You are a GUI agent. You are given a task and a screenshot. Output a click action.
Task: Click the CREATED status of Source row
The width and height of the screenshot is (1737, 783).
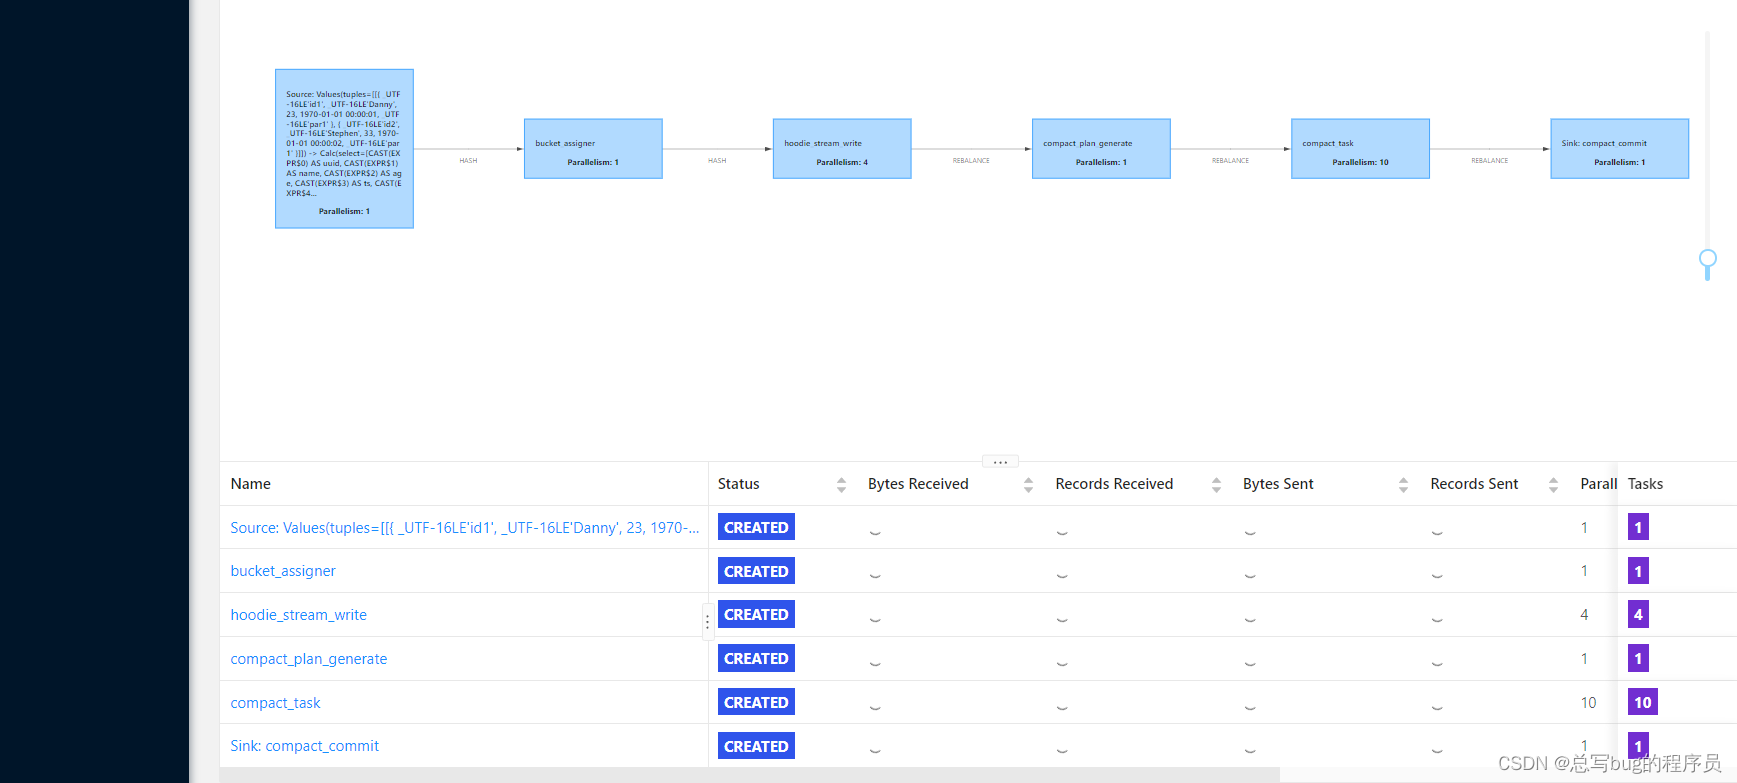[756, 527]
